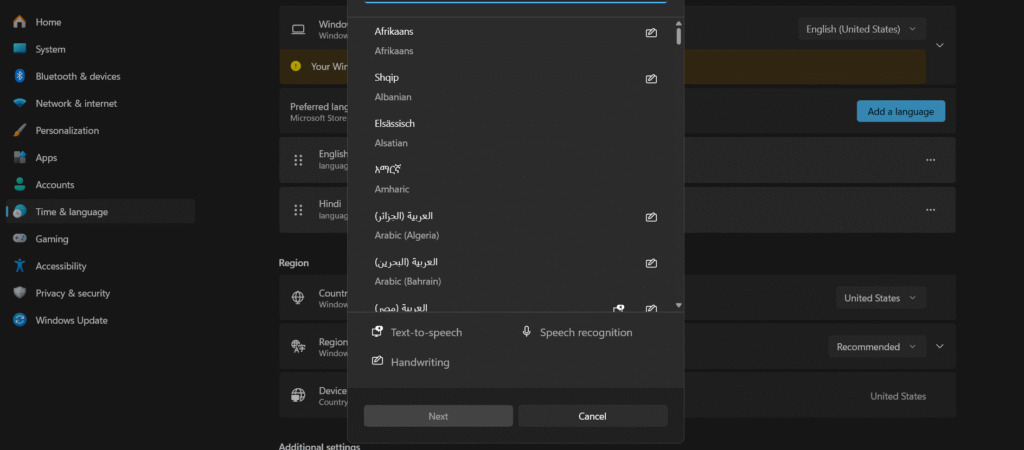Click handwriting icon beside Albanian

pos(650,79)
